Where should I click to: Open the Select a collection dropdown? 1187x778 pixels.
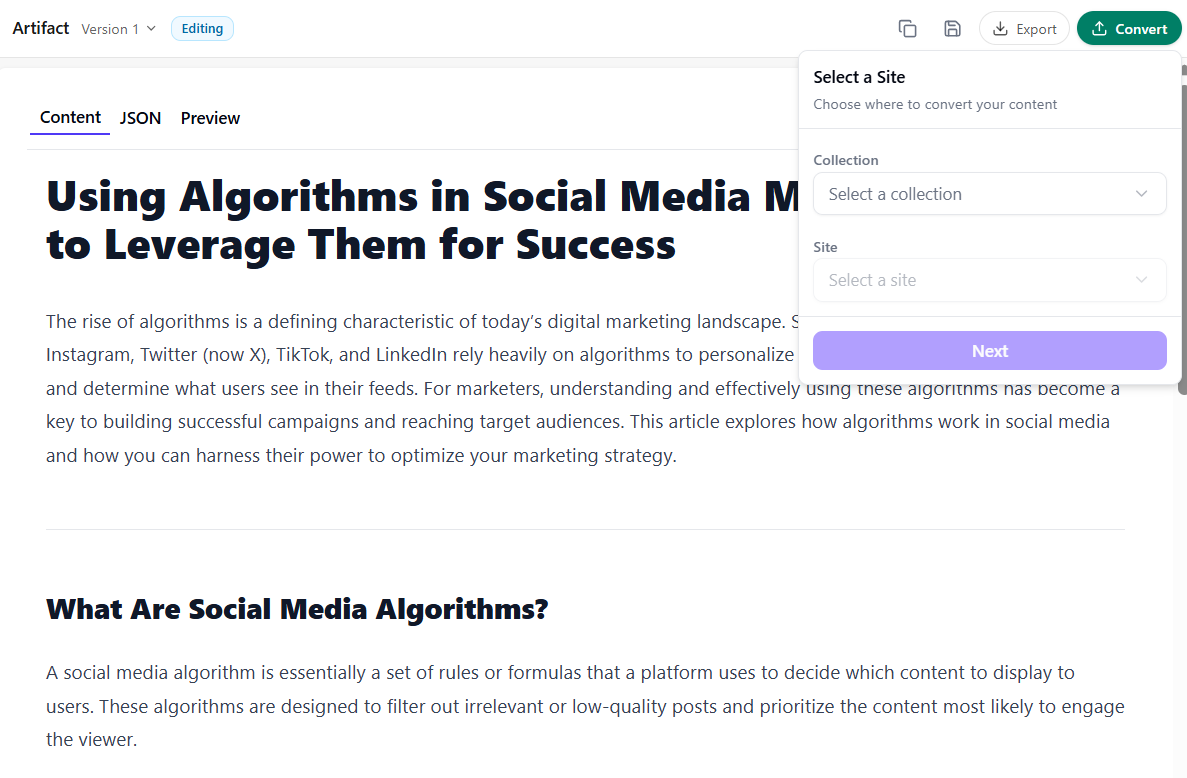(989, 194)
